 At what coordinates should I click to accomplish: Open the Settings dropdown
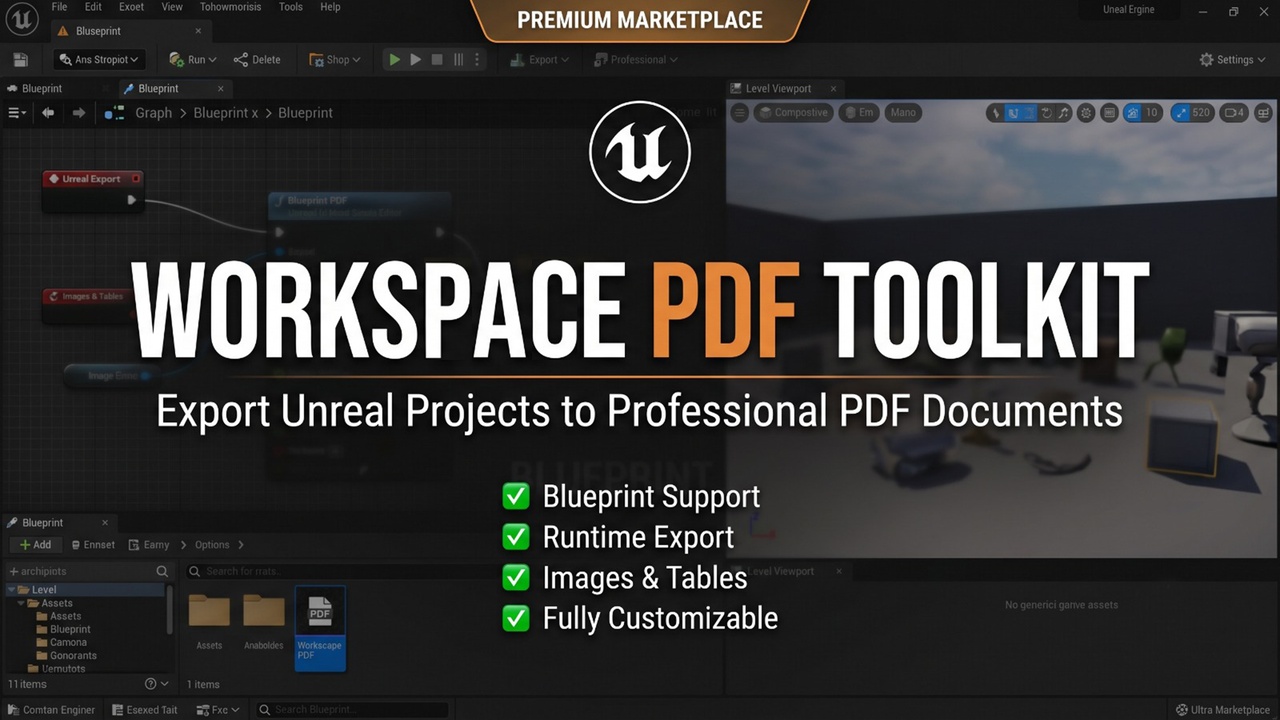click(1234, 60)
